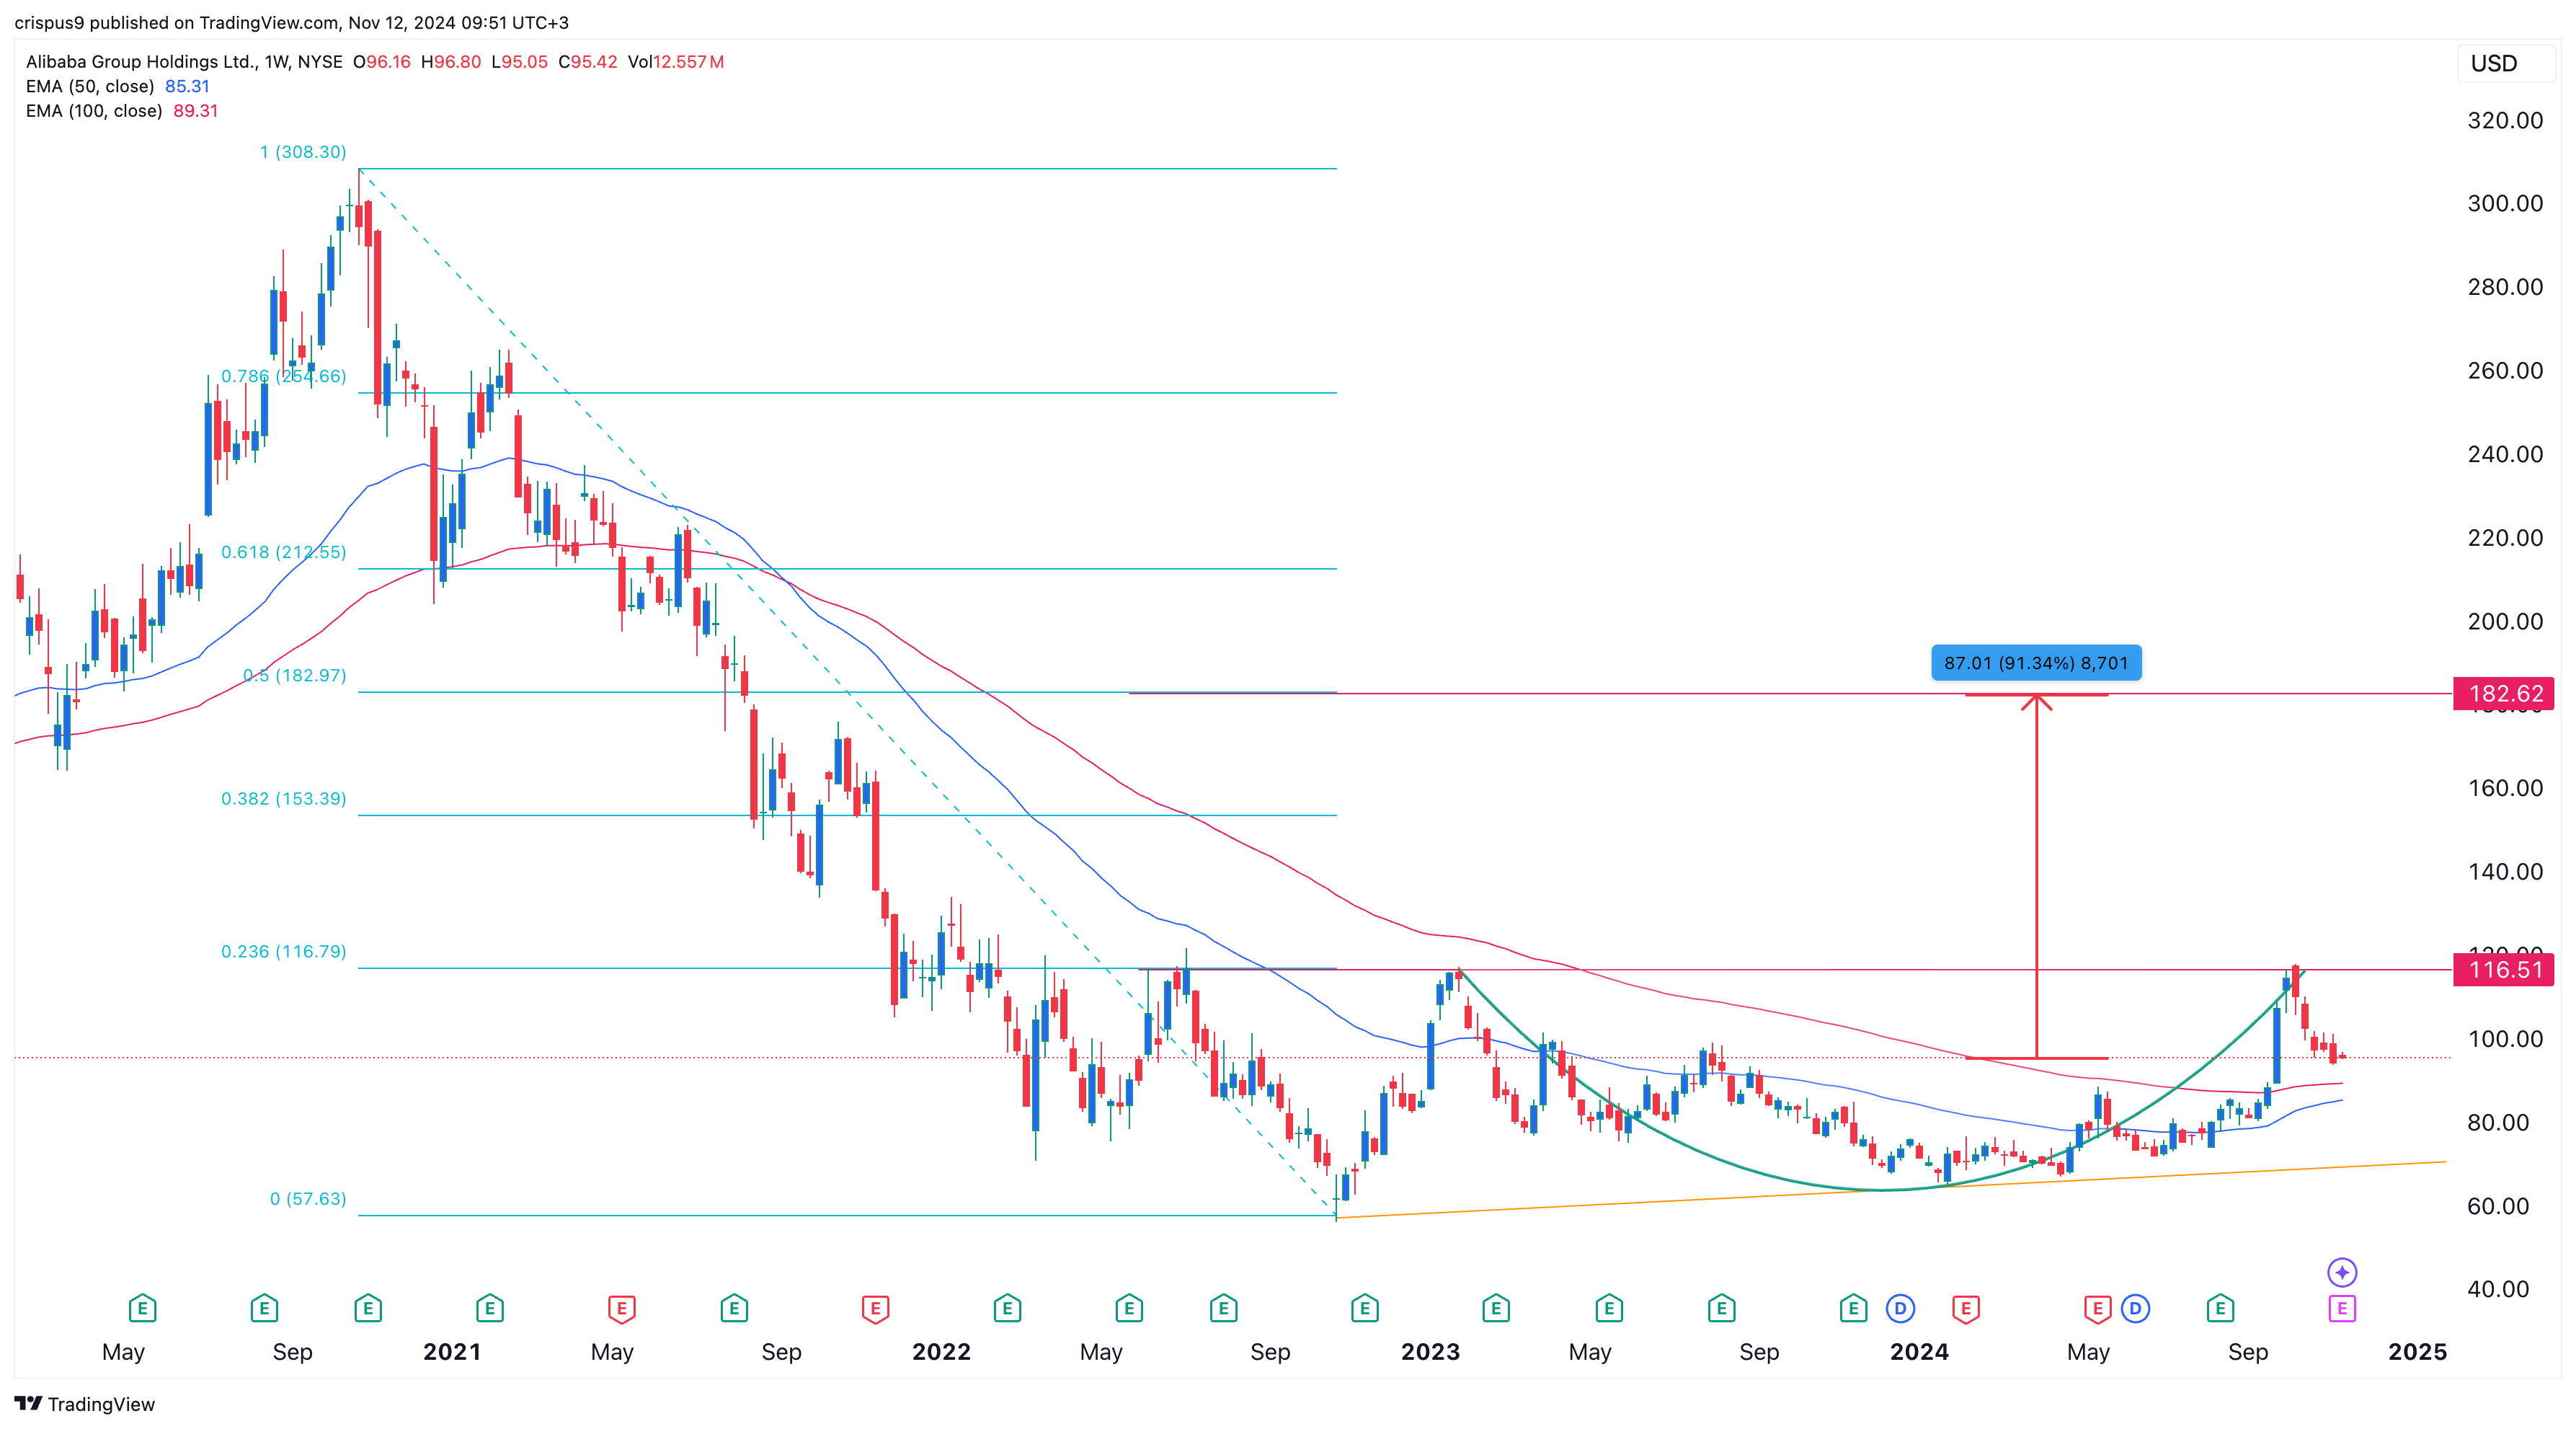Click the green earnings marker before Sep 2021
The height and width of the screenshot is (1429, 2576).
(x=734, y=1308)
